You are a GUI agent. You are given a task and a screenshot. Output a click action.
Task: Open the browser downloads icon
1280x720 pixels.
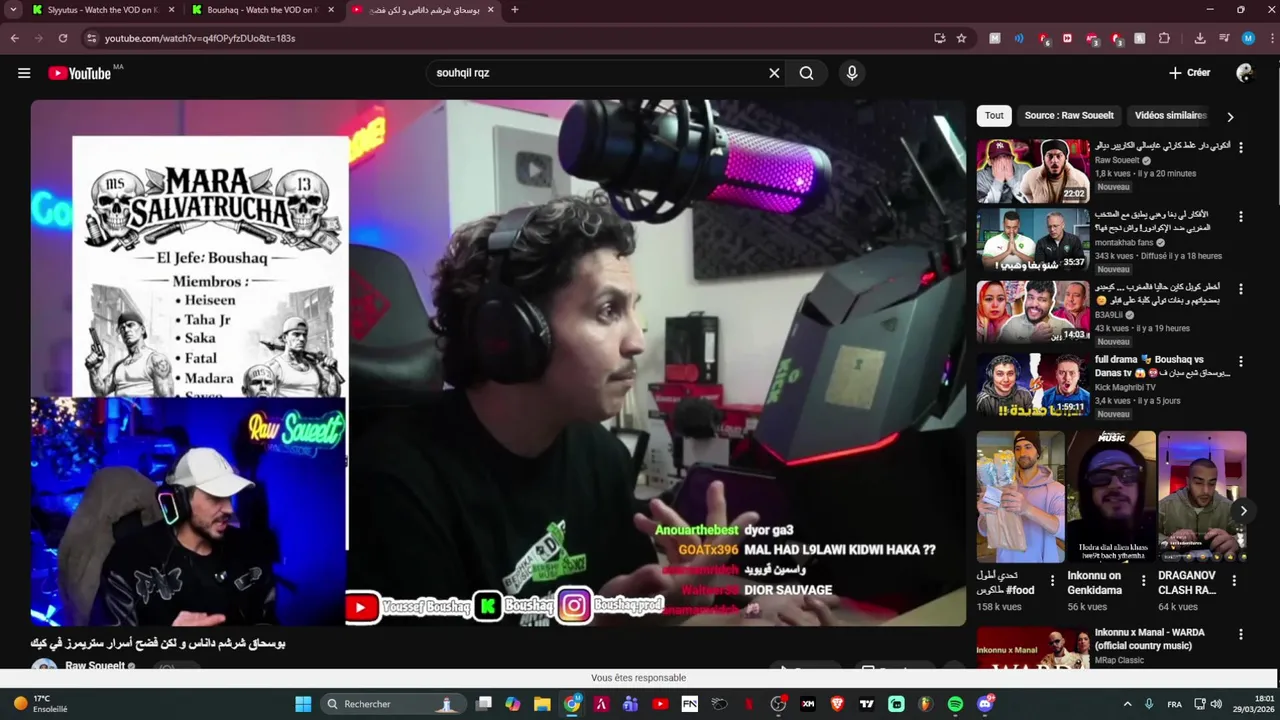pyautogui.click(x=1200, y=38)
